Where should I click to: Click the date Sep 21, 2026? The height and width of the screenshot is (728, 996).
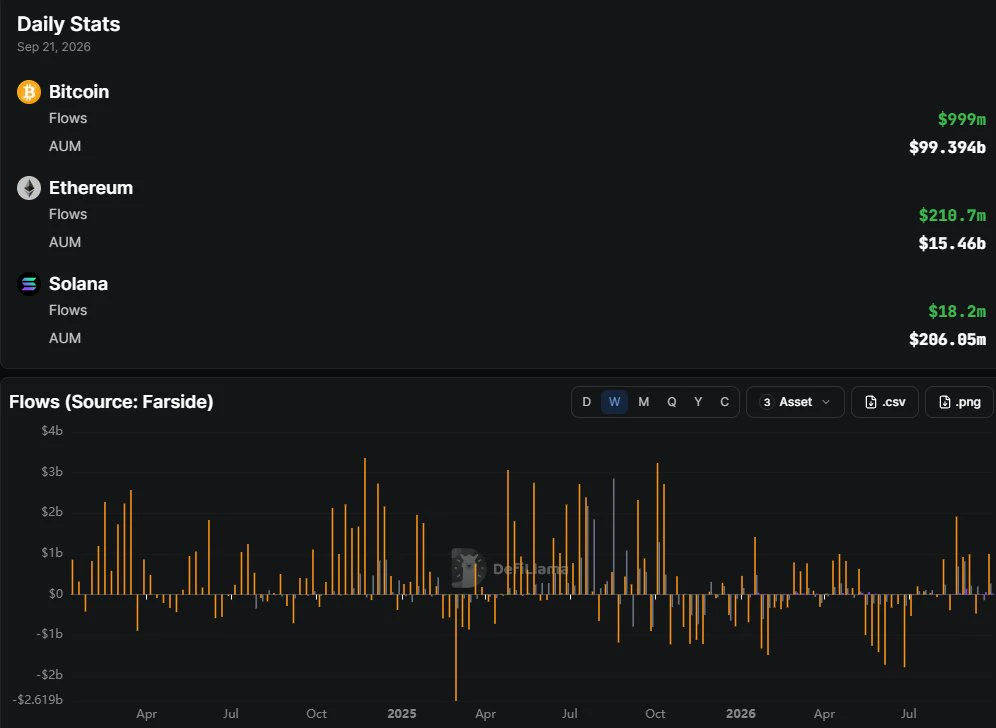[x=54, y=47]
